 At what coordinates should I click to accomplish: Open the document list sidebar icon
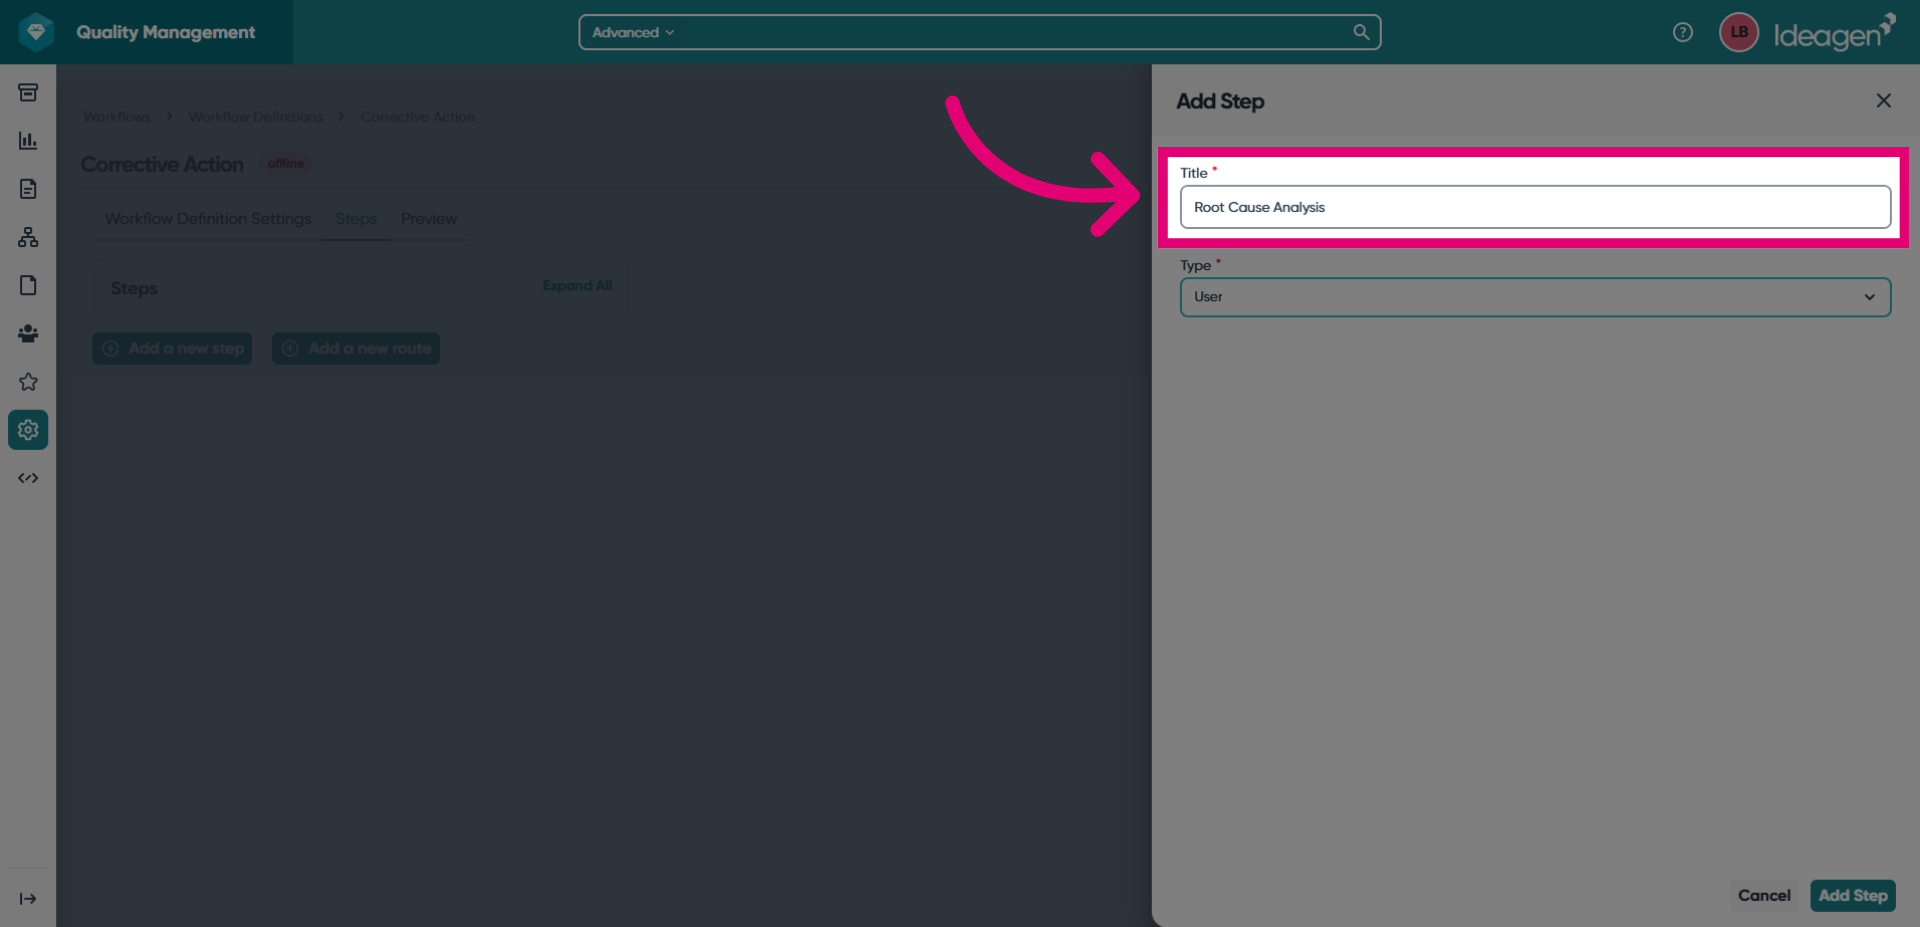(28, 189)
